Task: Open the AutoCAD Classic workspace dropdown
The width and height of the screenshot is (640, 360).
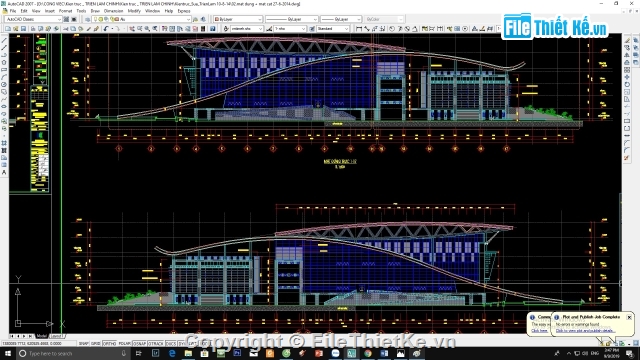Action: pyautogui.click(x=33, y=19)
